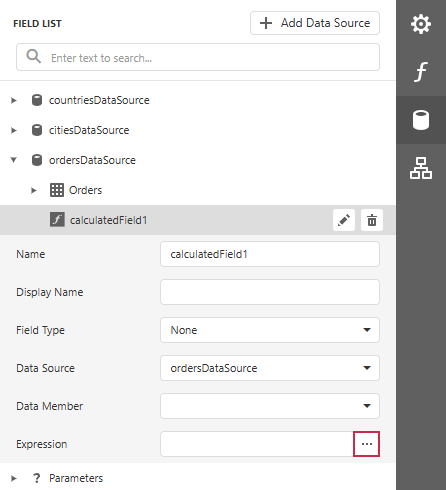Image resolution: width=446 pixels, height=490 pixels.
Task: Expand the Orders table node
Action: coord(33,190)
